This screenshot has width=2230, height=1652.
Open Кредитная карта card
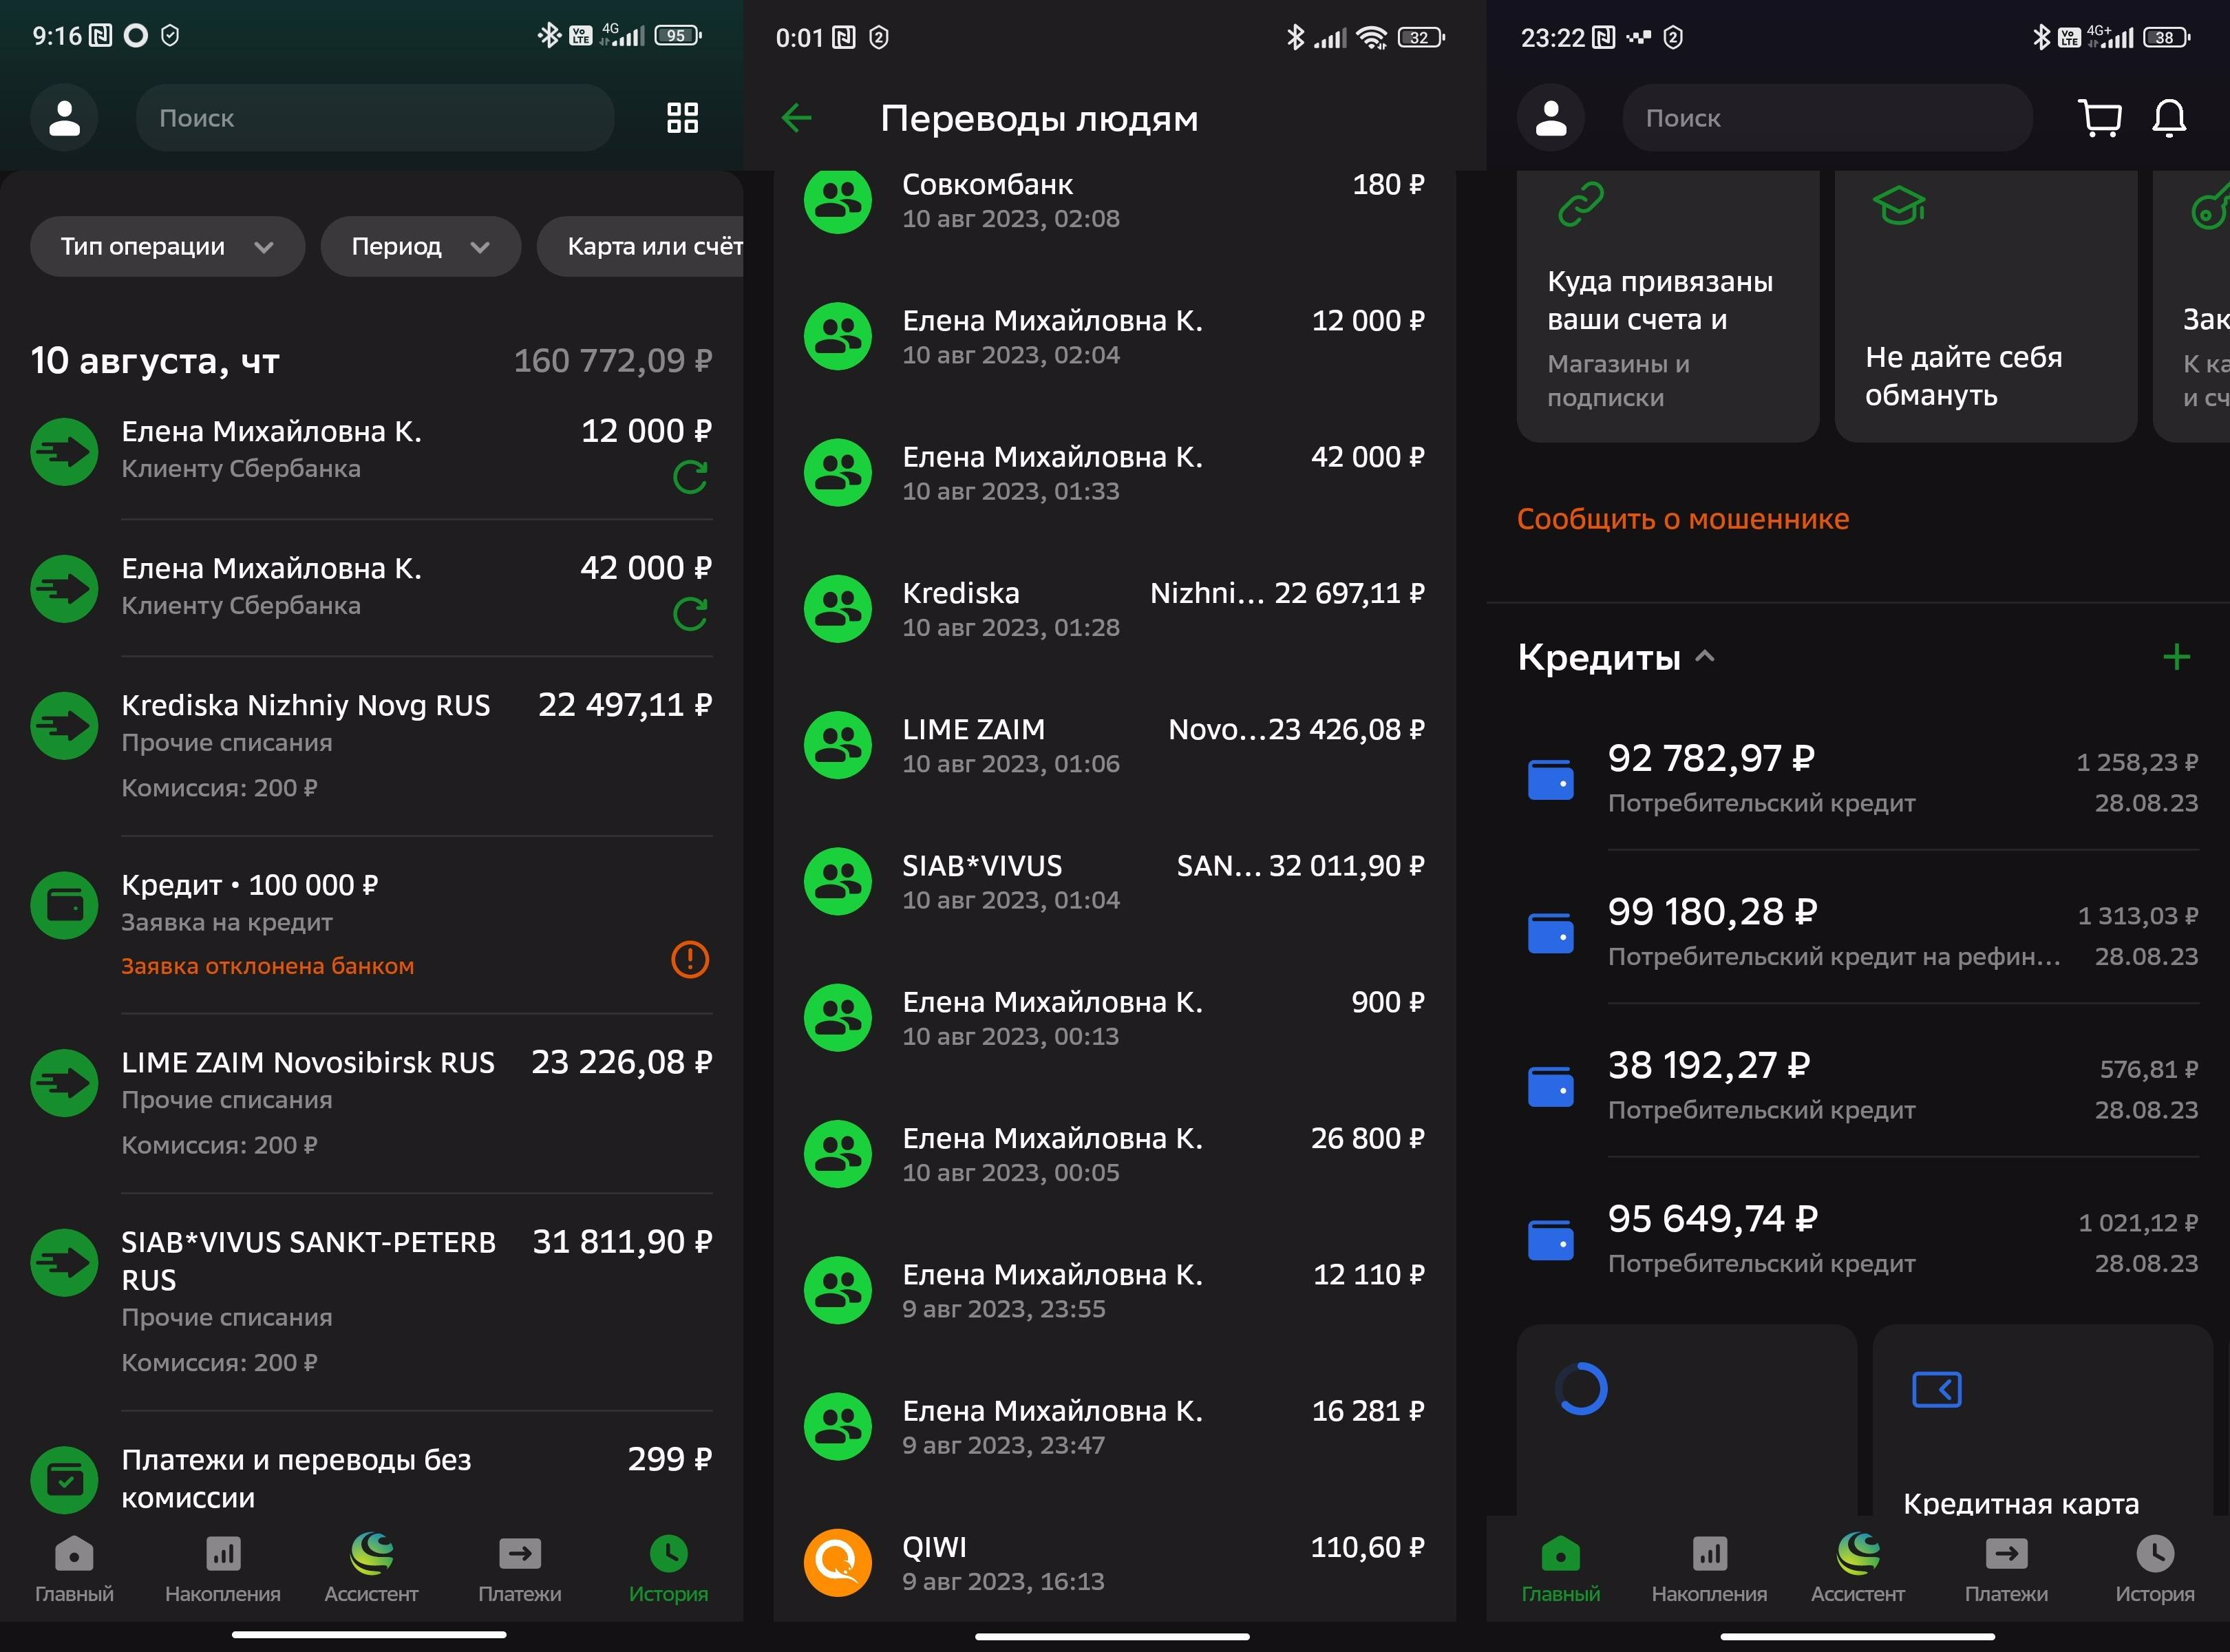(2042, 1420)
